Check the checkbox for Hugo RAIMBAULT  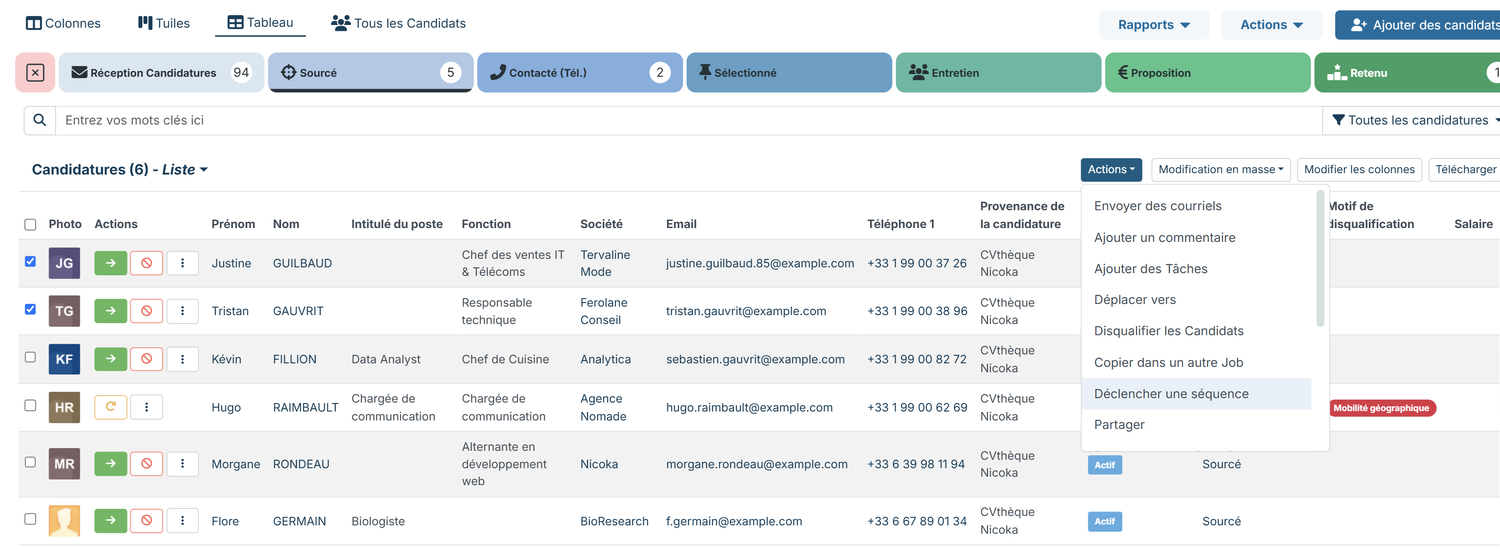point(30,405)
